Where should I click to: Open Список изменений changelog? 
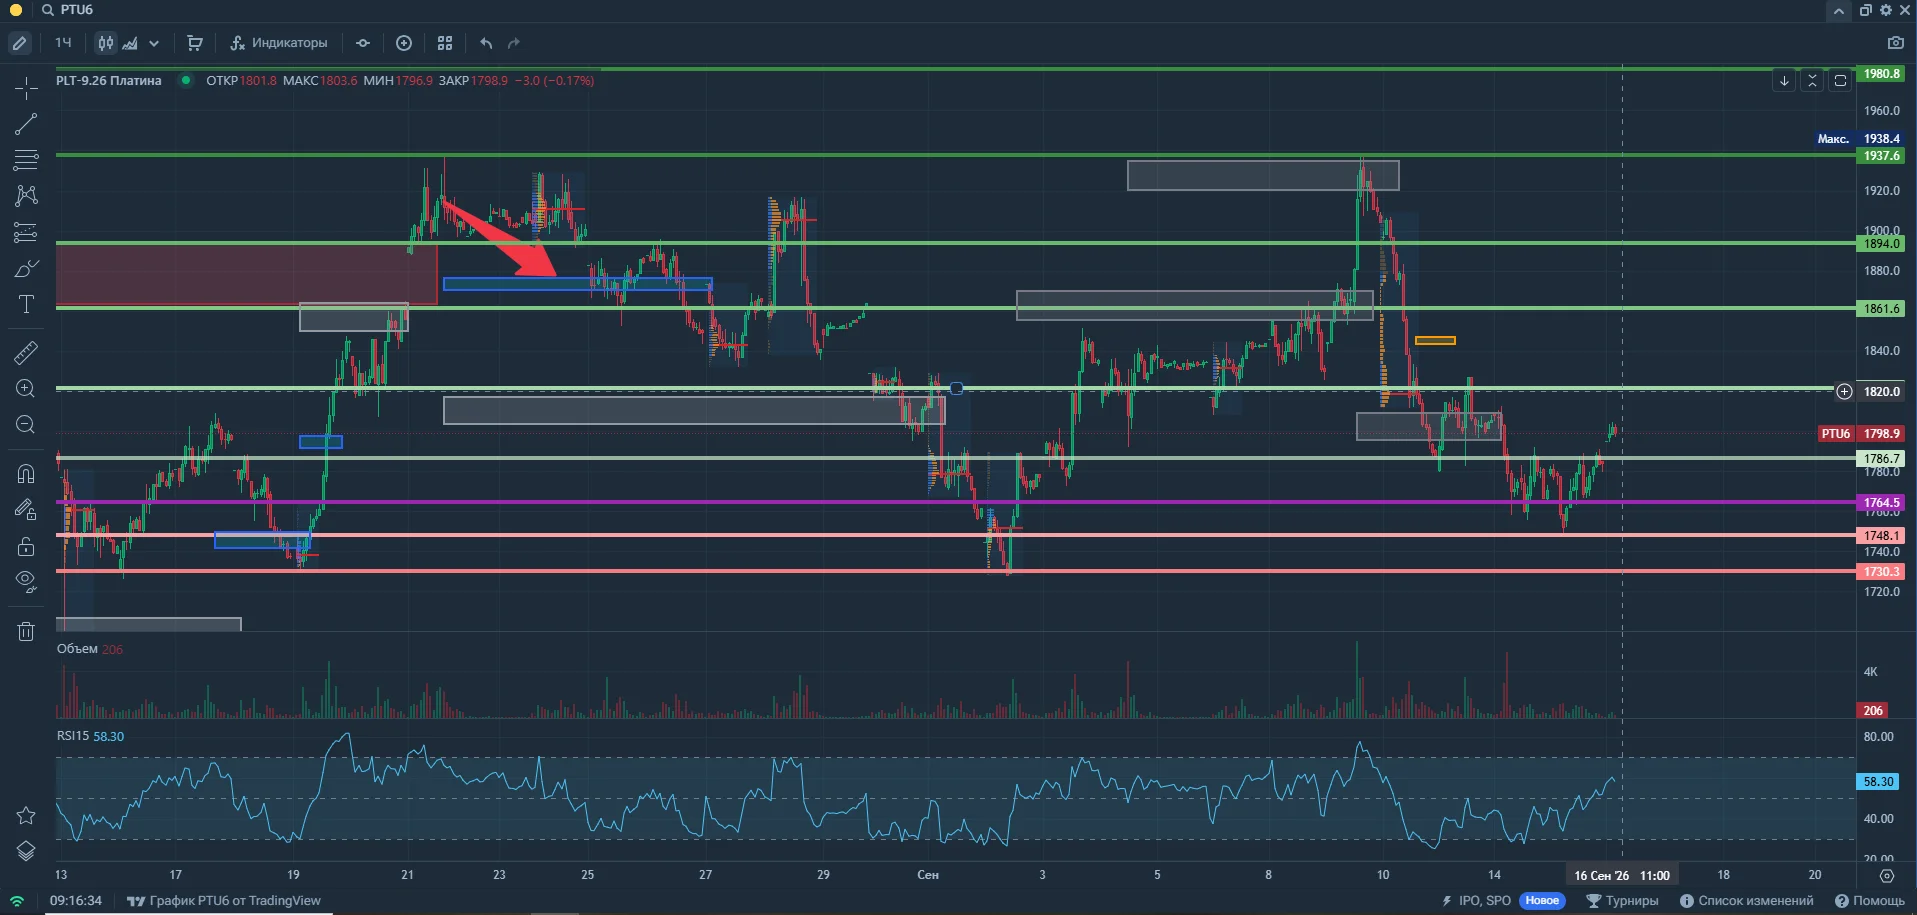click(x=1746, y=901)
